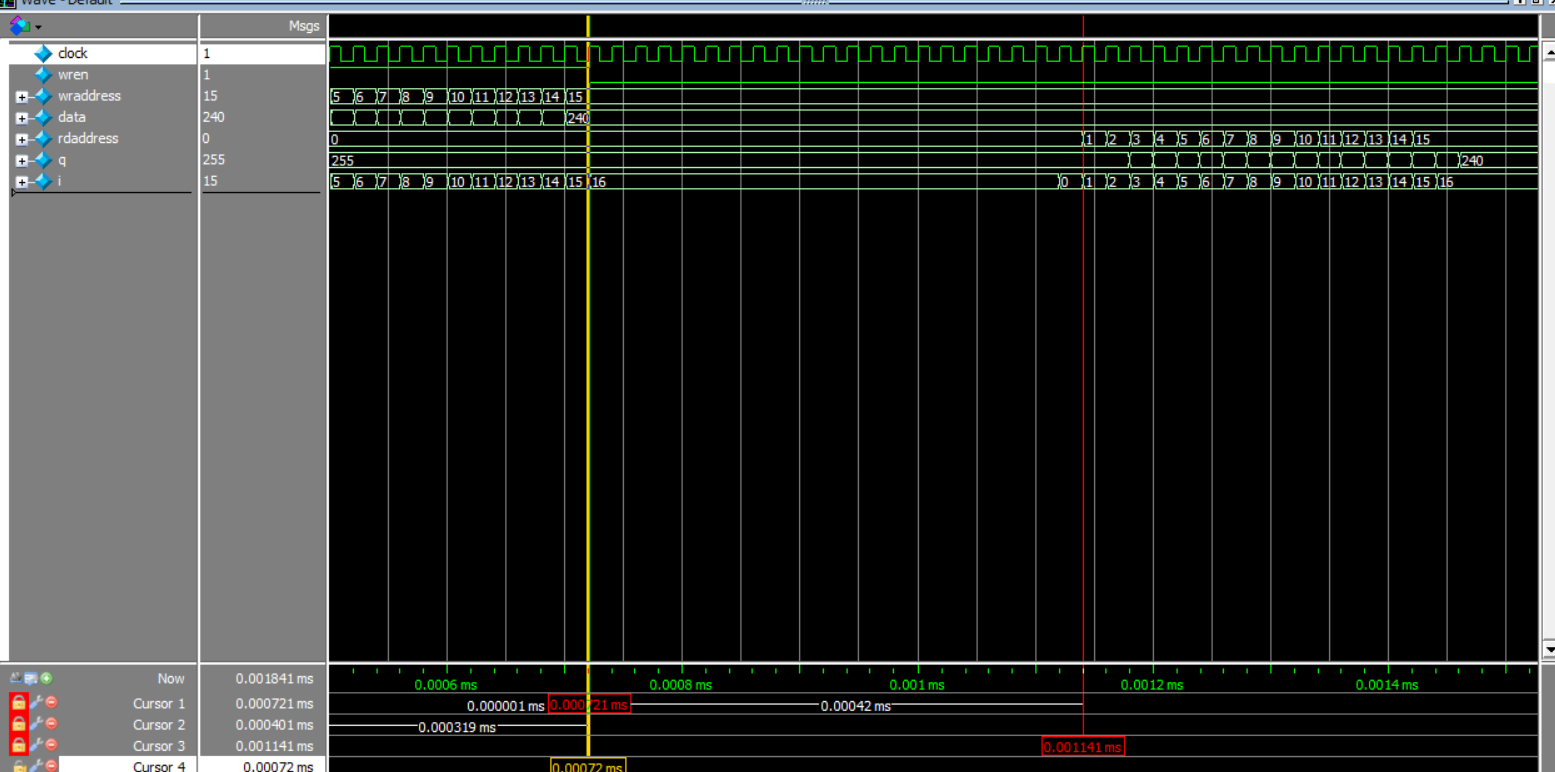Screen dimensions: 1555x772
Task: Toggle the lock on Cursor 1
Action: tap(18, 703)
